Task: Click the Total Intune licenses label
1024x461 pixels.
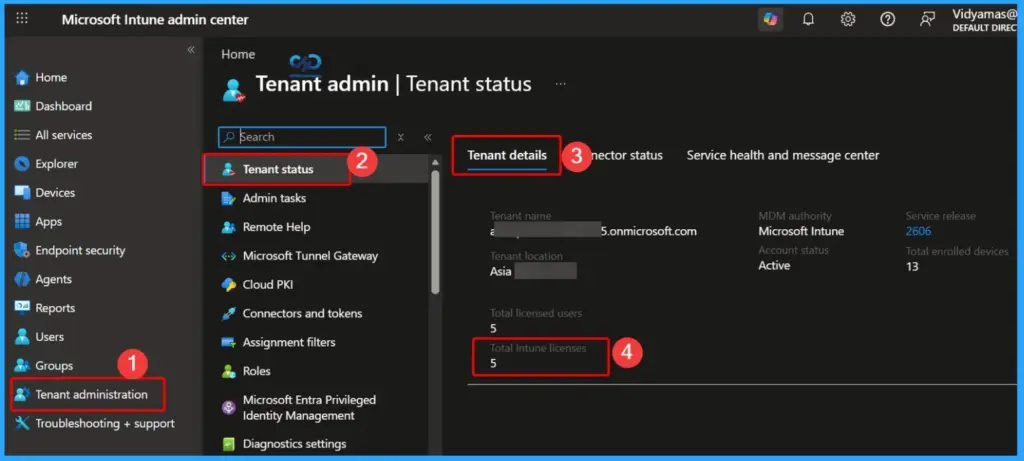Action: tap(538, 348)
